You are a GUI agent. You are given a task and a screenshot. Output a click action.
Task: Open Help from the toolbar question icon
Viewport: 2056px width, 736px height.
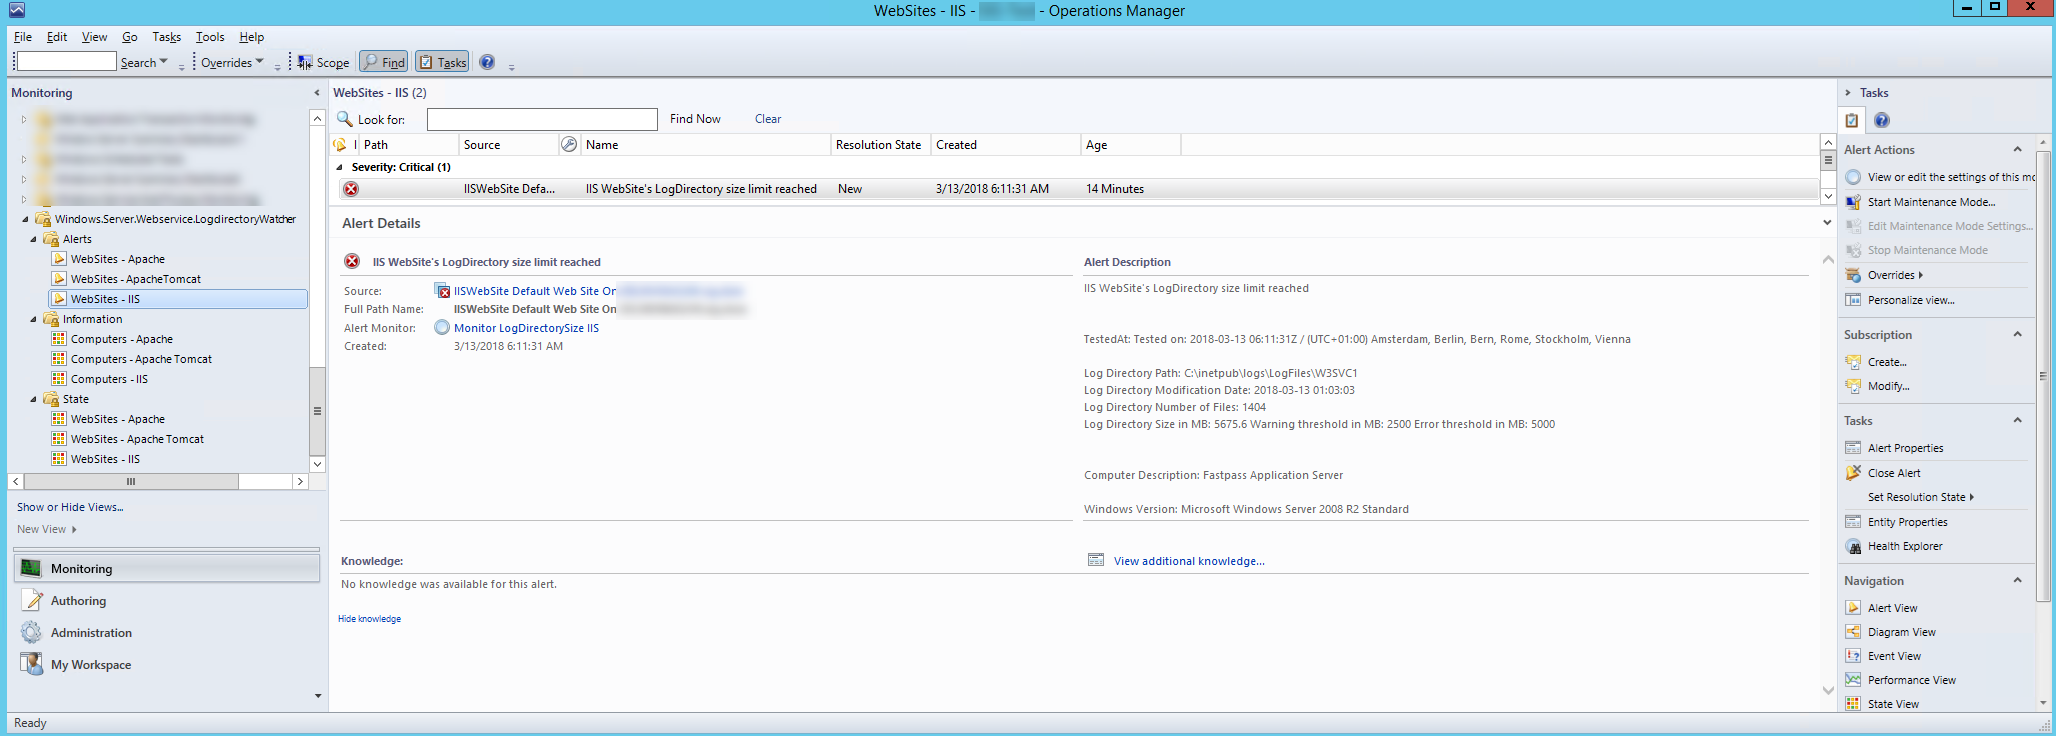pyautogui.click(x=487, y=62)
